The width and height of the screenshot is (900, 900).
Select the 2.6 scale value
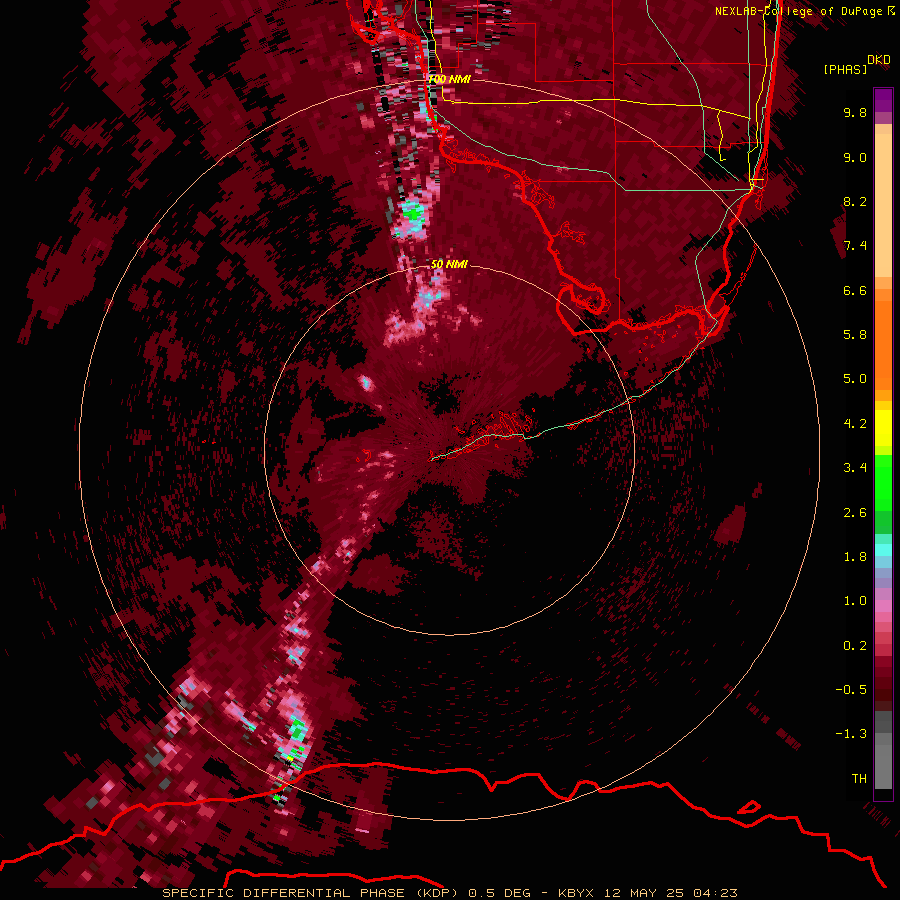[x=855, y=513]
